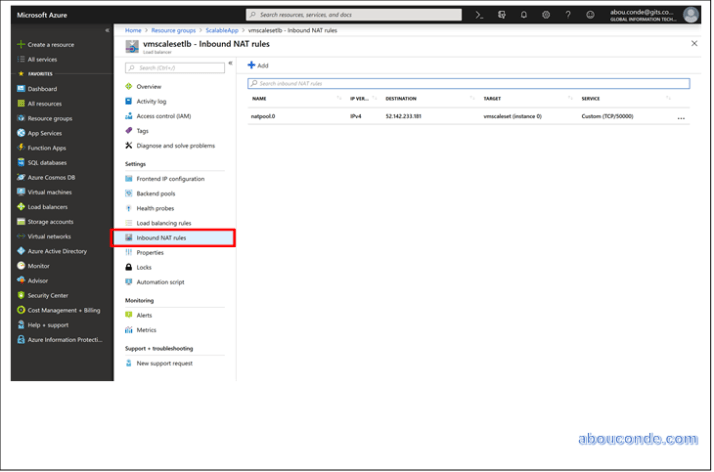
Task: Click the Search inbound NAT rules field
Action: coord(468,83)
